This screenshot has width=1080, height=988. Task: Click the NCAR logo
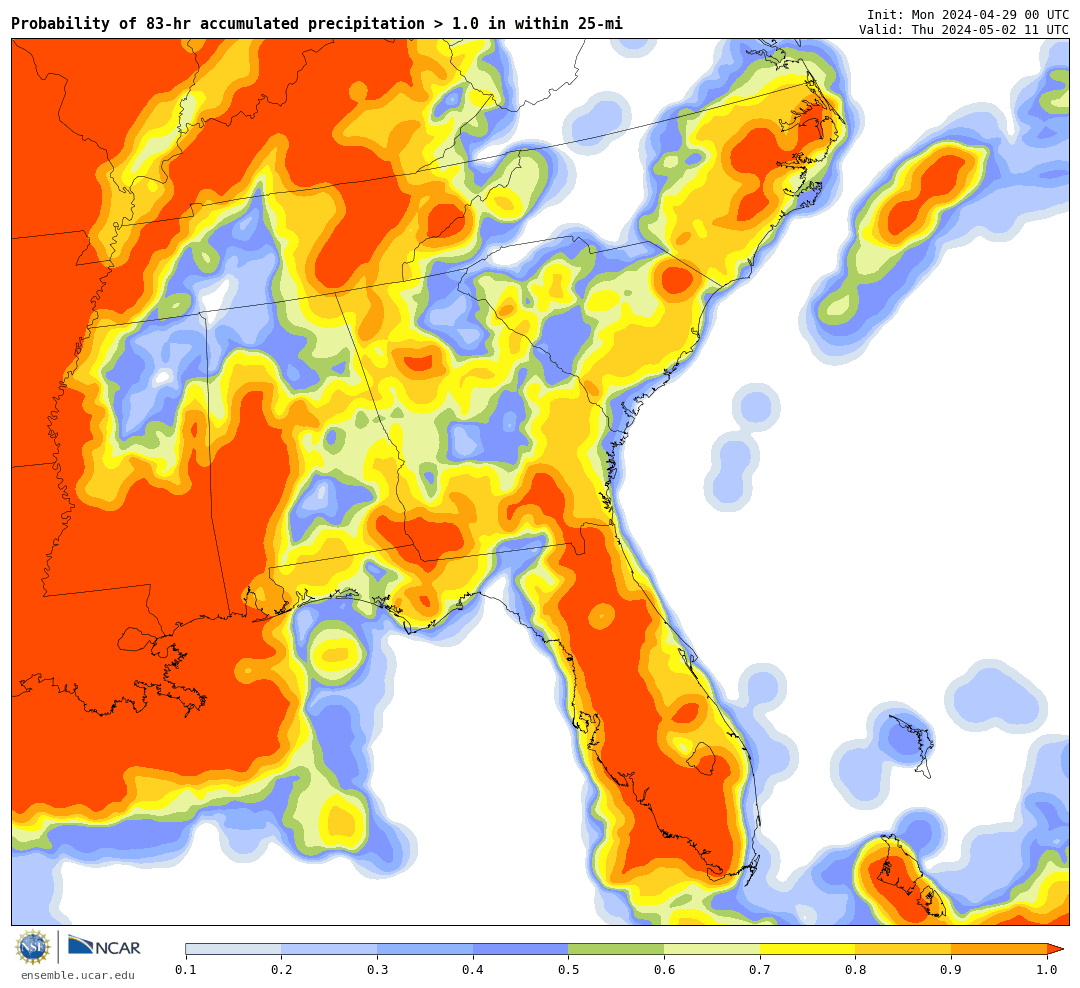point(104,945)
